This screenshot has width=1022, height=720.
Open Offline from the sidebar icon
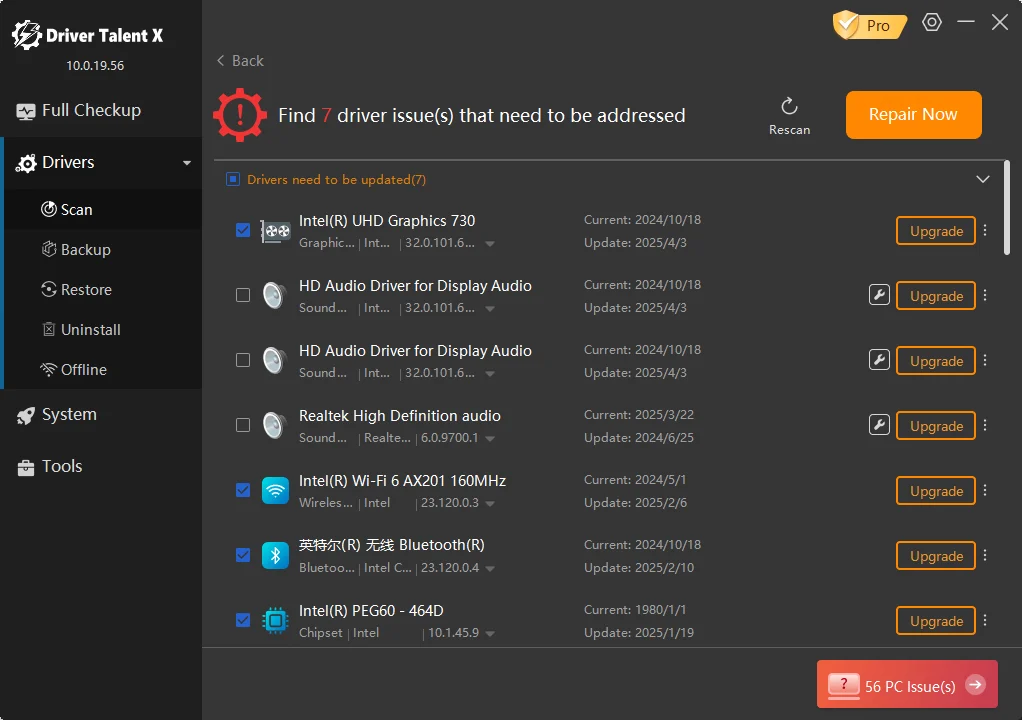pos(49,369)
